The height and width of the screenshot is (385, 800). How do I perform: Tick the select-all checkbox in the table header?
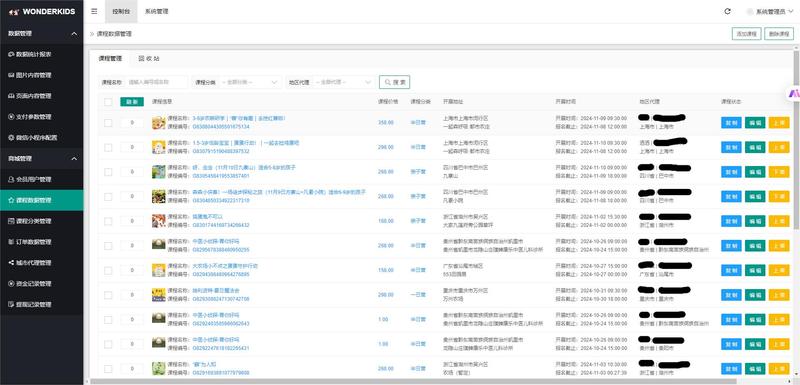[108, 102]
